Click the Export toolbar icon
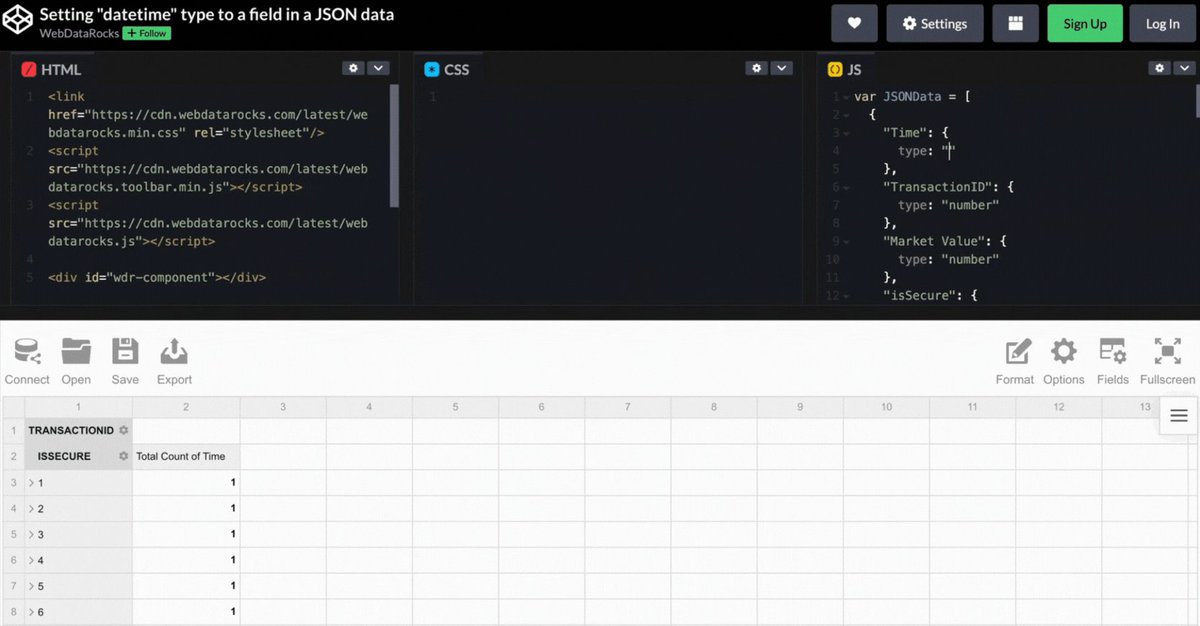 coord(174,361)
